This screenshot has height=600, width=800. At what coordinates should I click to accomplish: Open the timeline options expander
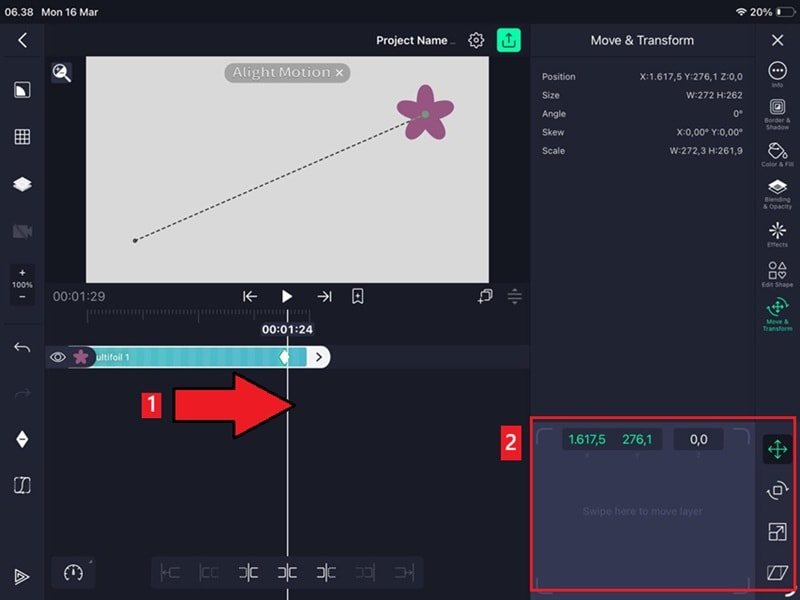coord(514,296)
